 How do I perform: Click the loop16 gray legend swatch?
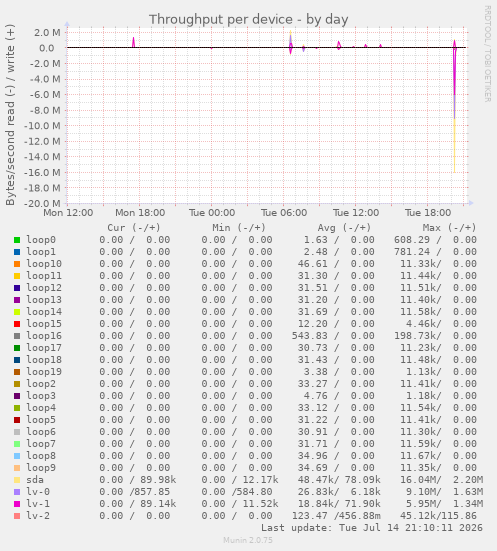click(17, 336)
